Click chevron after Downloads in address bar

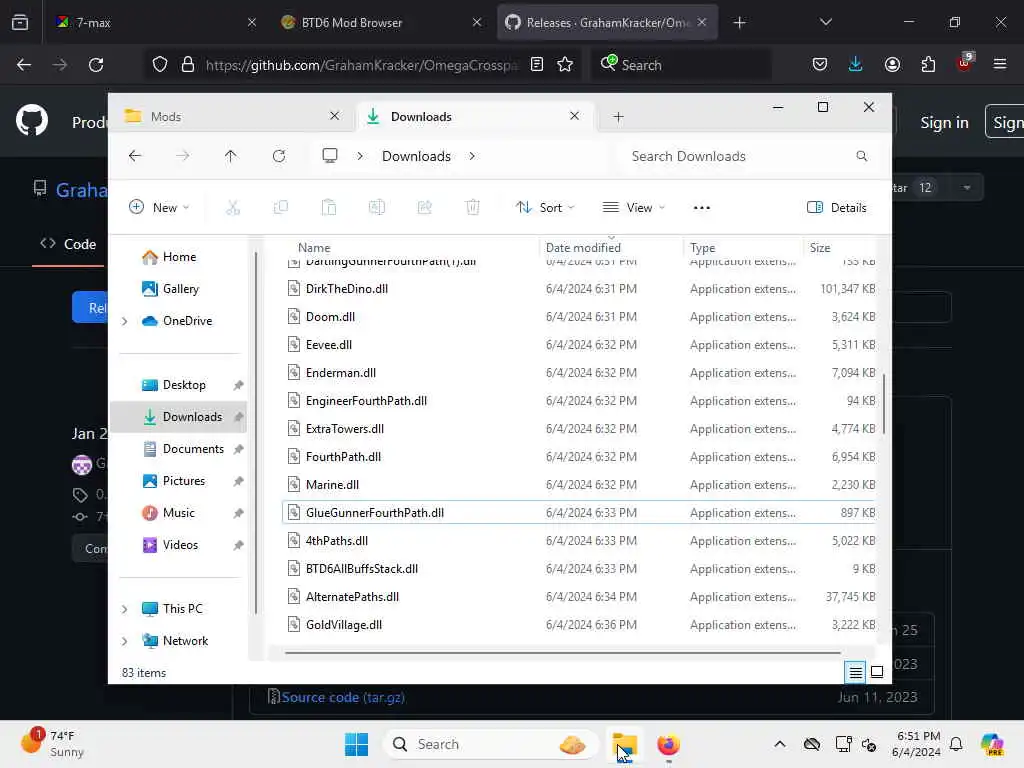point(472,156)
